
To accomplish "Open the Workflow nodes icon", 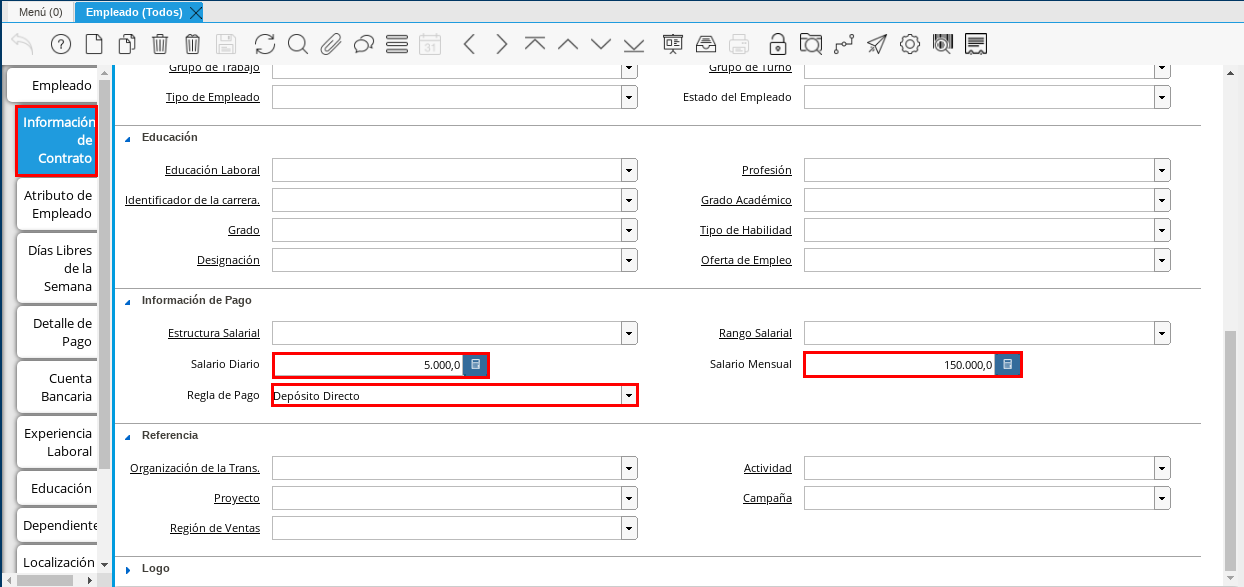I will tap(844, 44).
